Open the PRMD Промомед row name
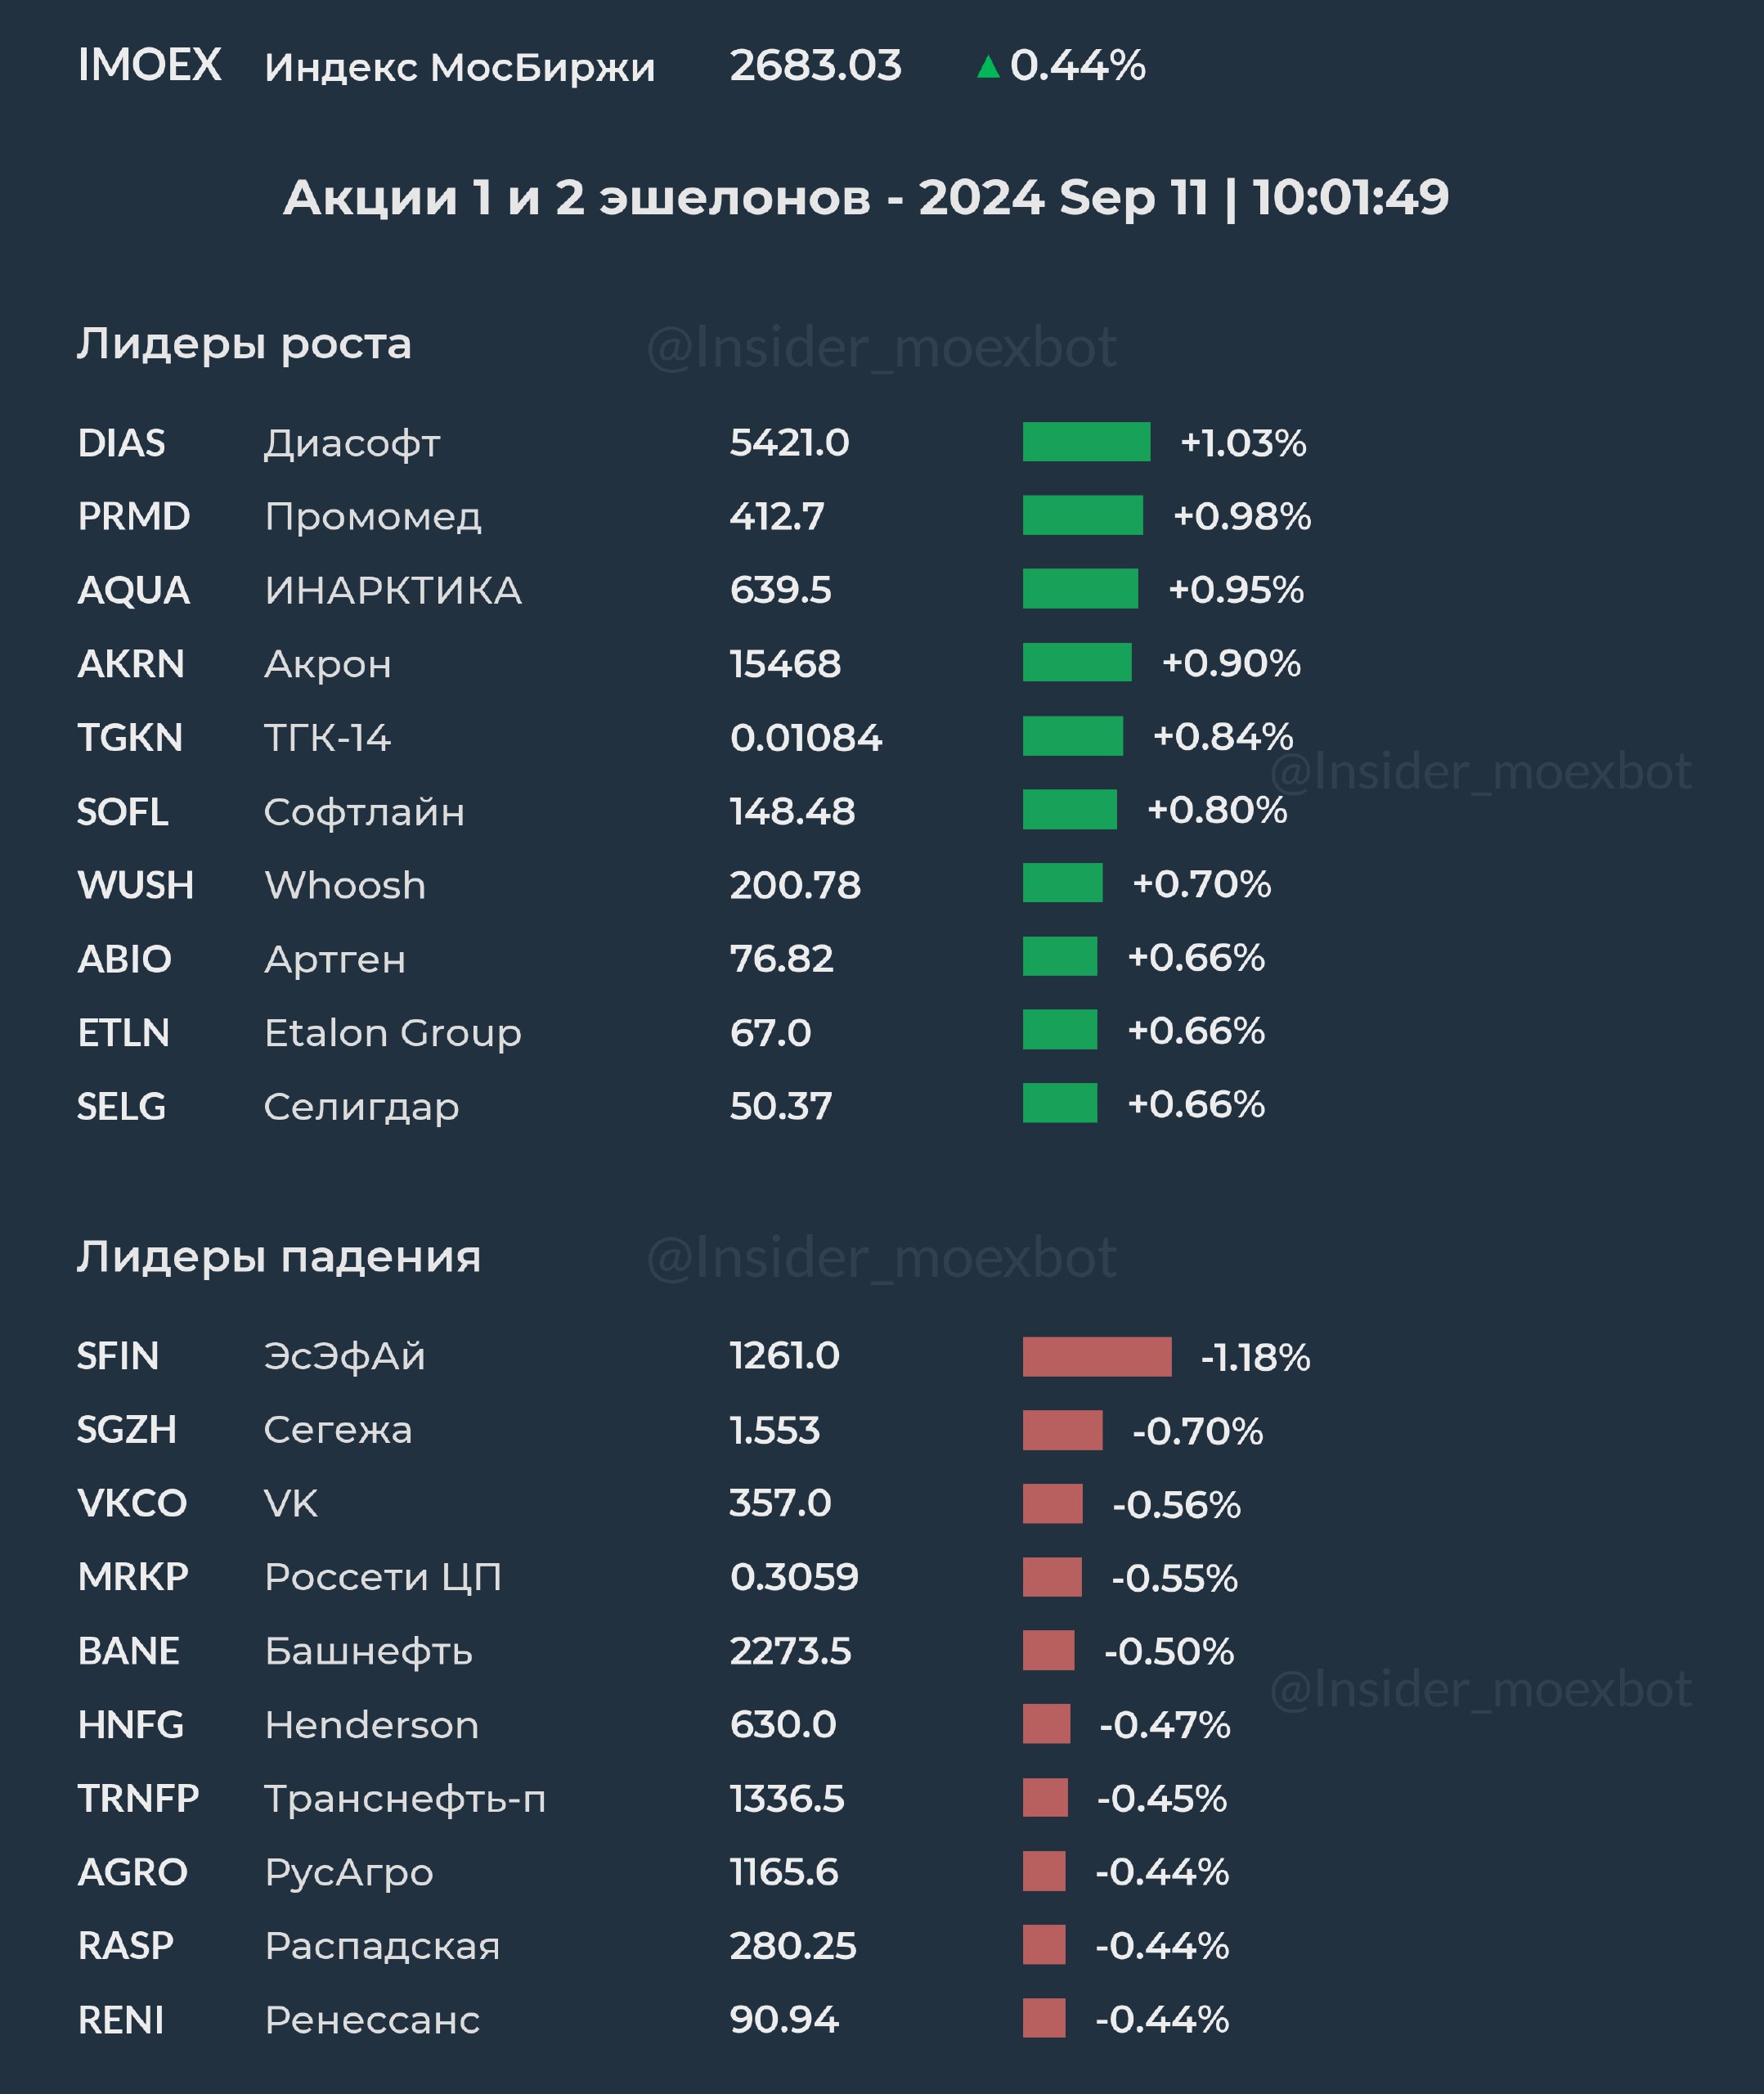This screenshot has height=2094, width=1764. pyautogui.click(x=372, y=517)
